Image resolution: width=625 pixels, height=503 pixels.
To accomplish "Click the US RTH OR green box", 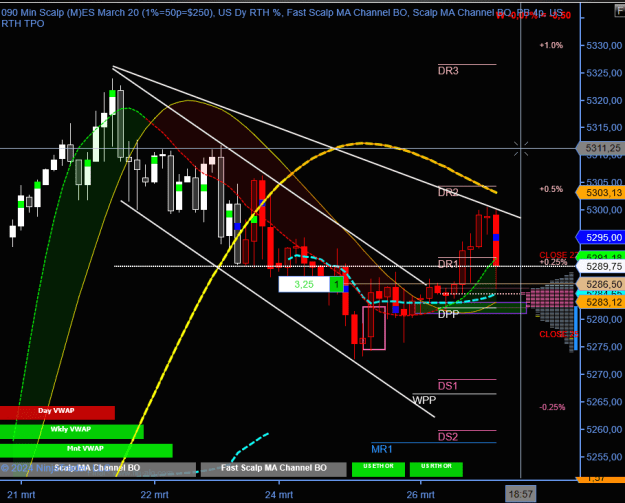I will click(436, 469).
